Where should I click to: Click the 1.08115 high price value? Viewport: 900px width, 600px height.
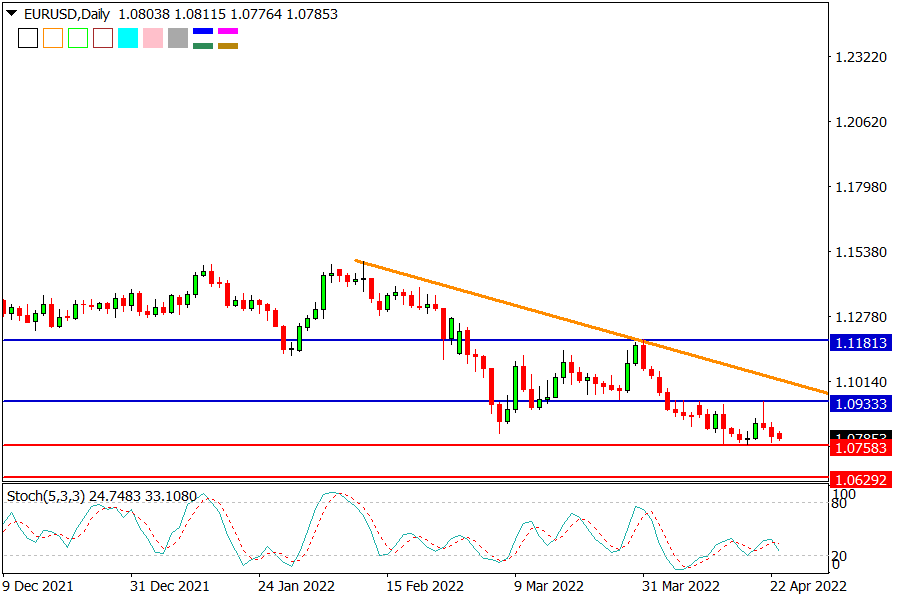200,14
